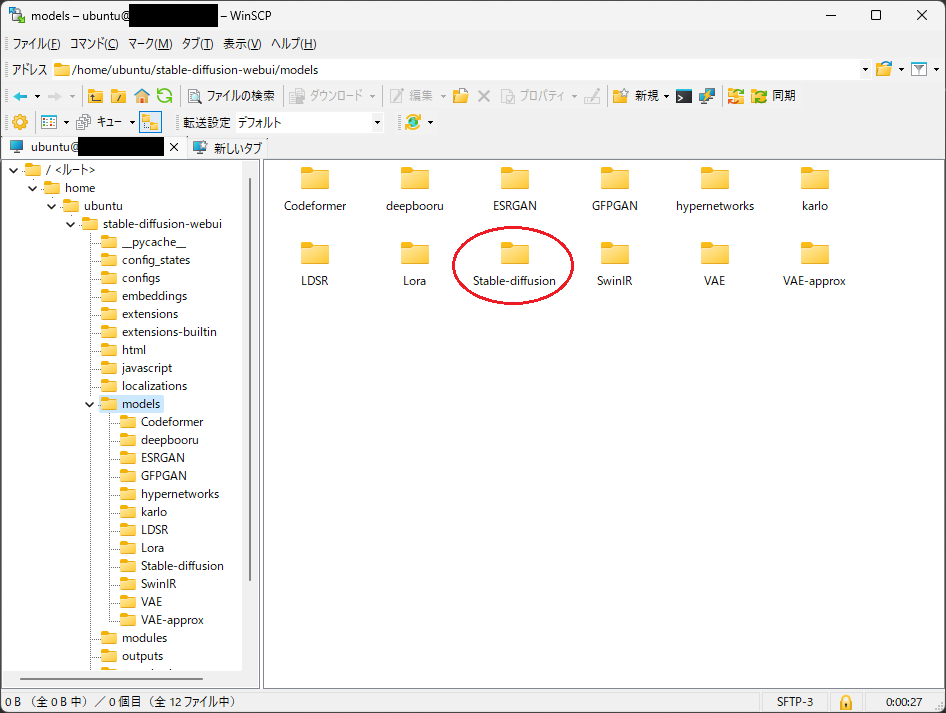The height and width of the screenshot is (713, 946).
Task: Collapse the models folder in tree
Action: pos(89,404)
